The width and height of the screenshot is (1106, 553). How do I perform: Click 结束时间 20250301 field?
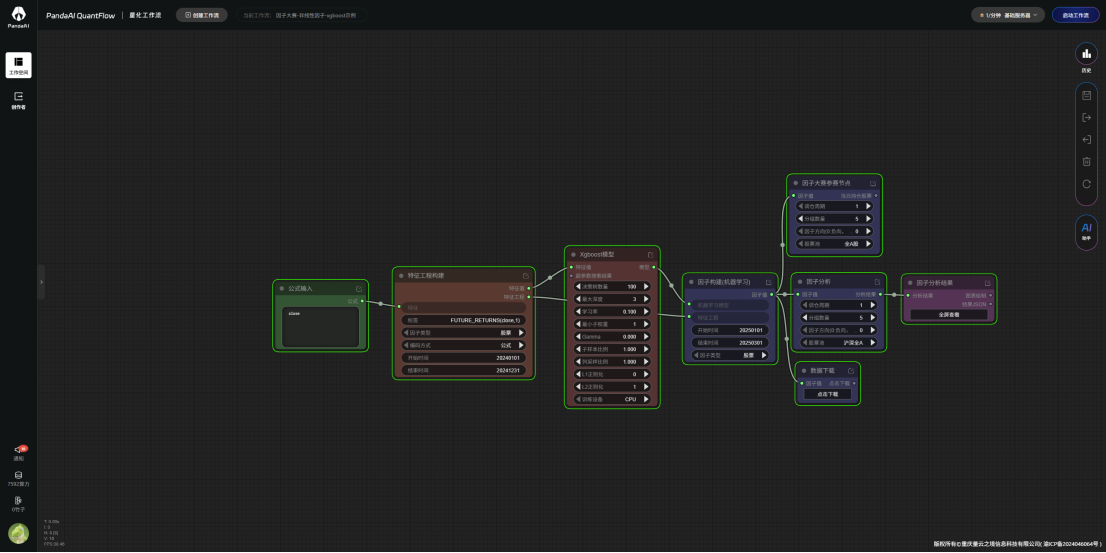729,343
